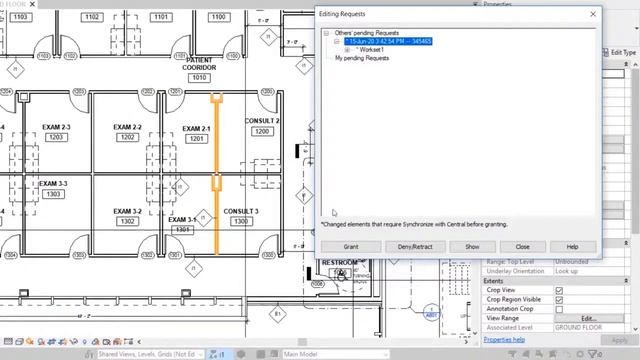Collapse properties section above Range: Top Level
This screenshot has width=640, height=360.
[626, 243]
